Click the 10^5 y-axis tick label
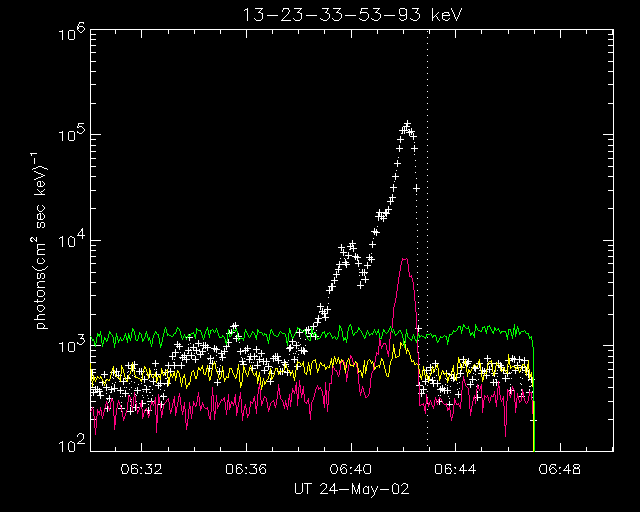This screenshot has width=640, height=512. pyautogui.click(x=70, y=135)
